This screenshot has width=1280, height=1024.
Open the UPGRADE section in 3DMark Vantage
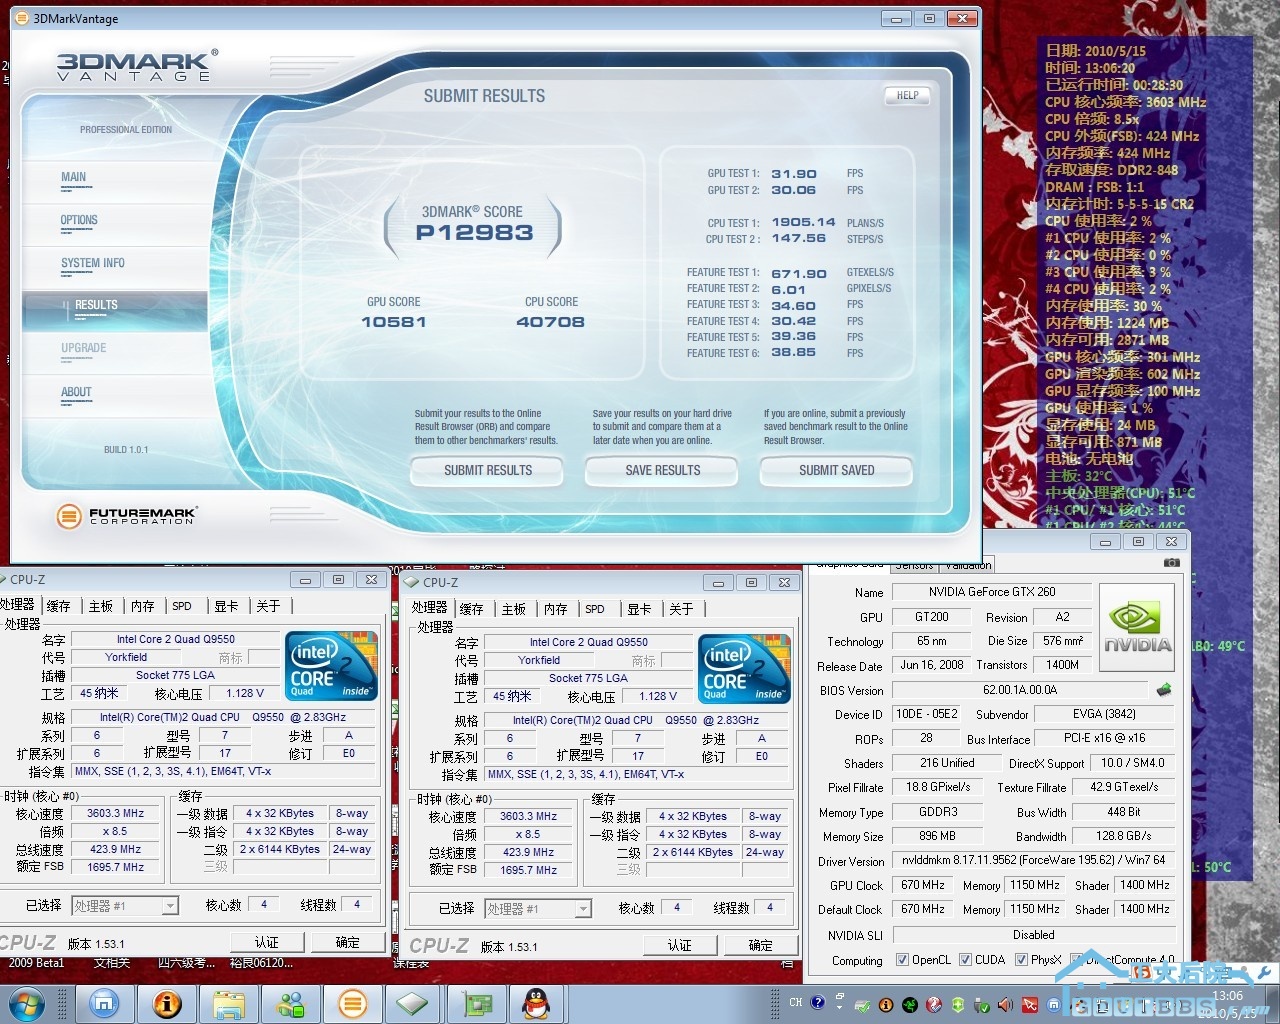pos(84,349)
